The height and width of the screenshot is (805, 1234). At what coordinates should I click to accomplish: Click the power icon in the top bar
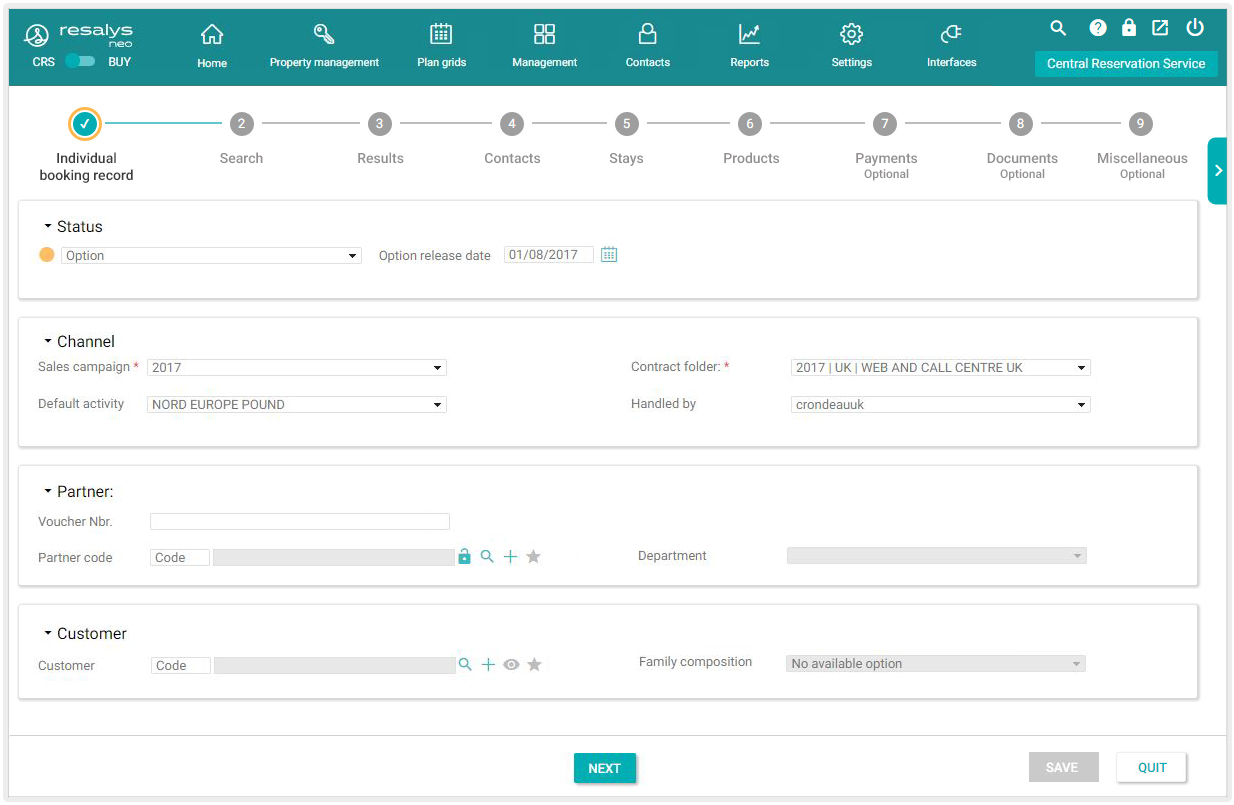click(x=1194, y=28)
